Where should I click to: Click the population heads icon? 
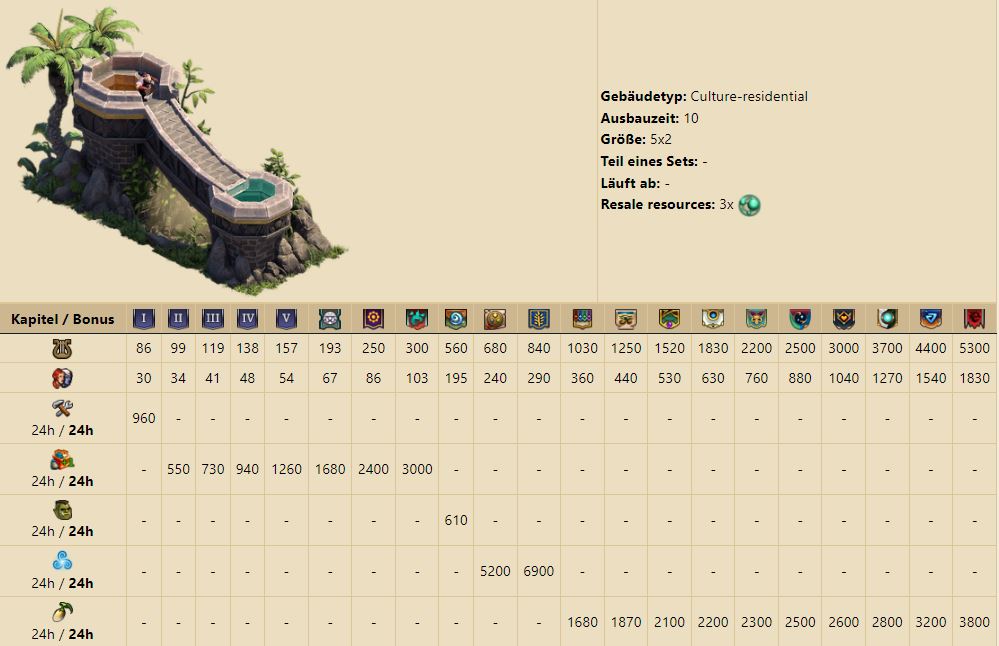click(63, 378)
